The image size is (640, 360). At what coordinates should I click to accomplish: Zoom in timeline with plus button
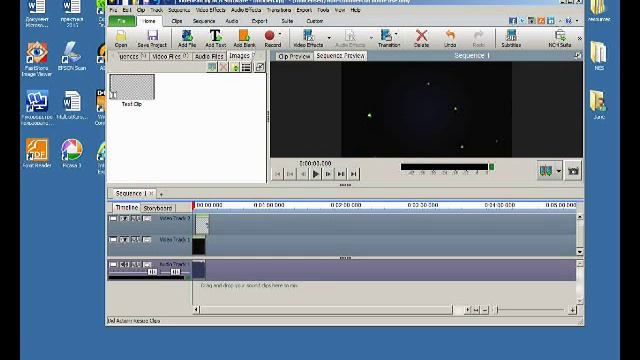tap(572, 310)
